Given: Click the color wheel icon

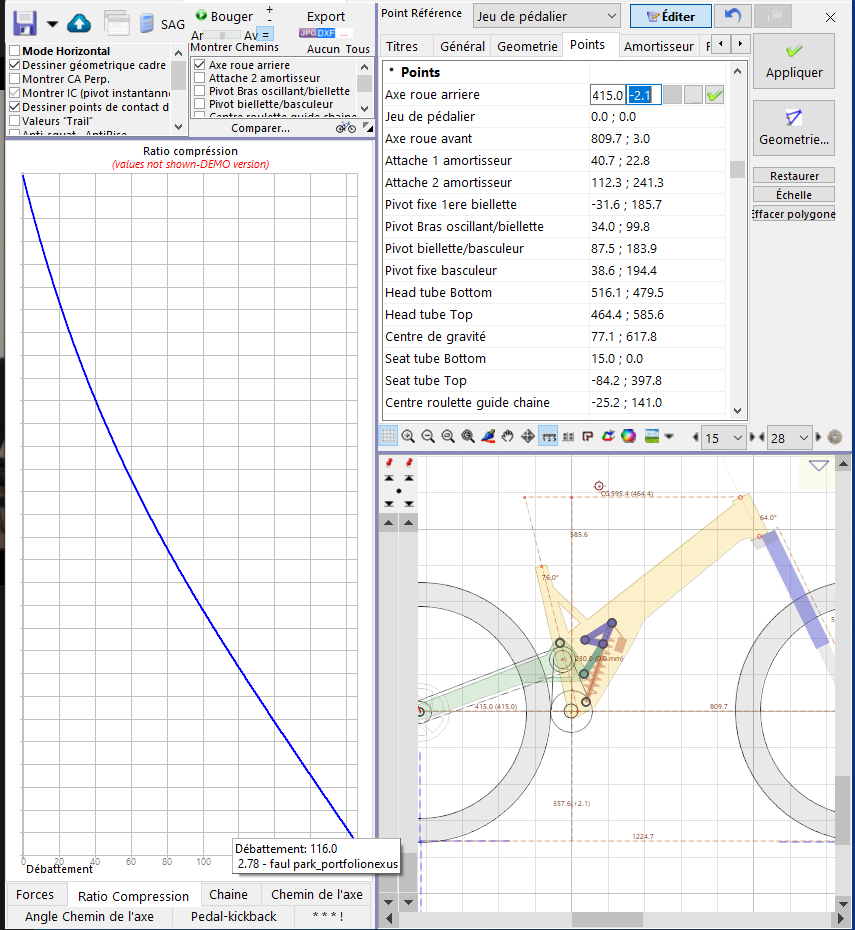Looking at the screenshot, I should (628, 436).
